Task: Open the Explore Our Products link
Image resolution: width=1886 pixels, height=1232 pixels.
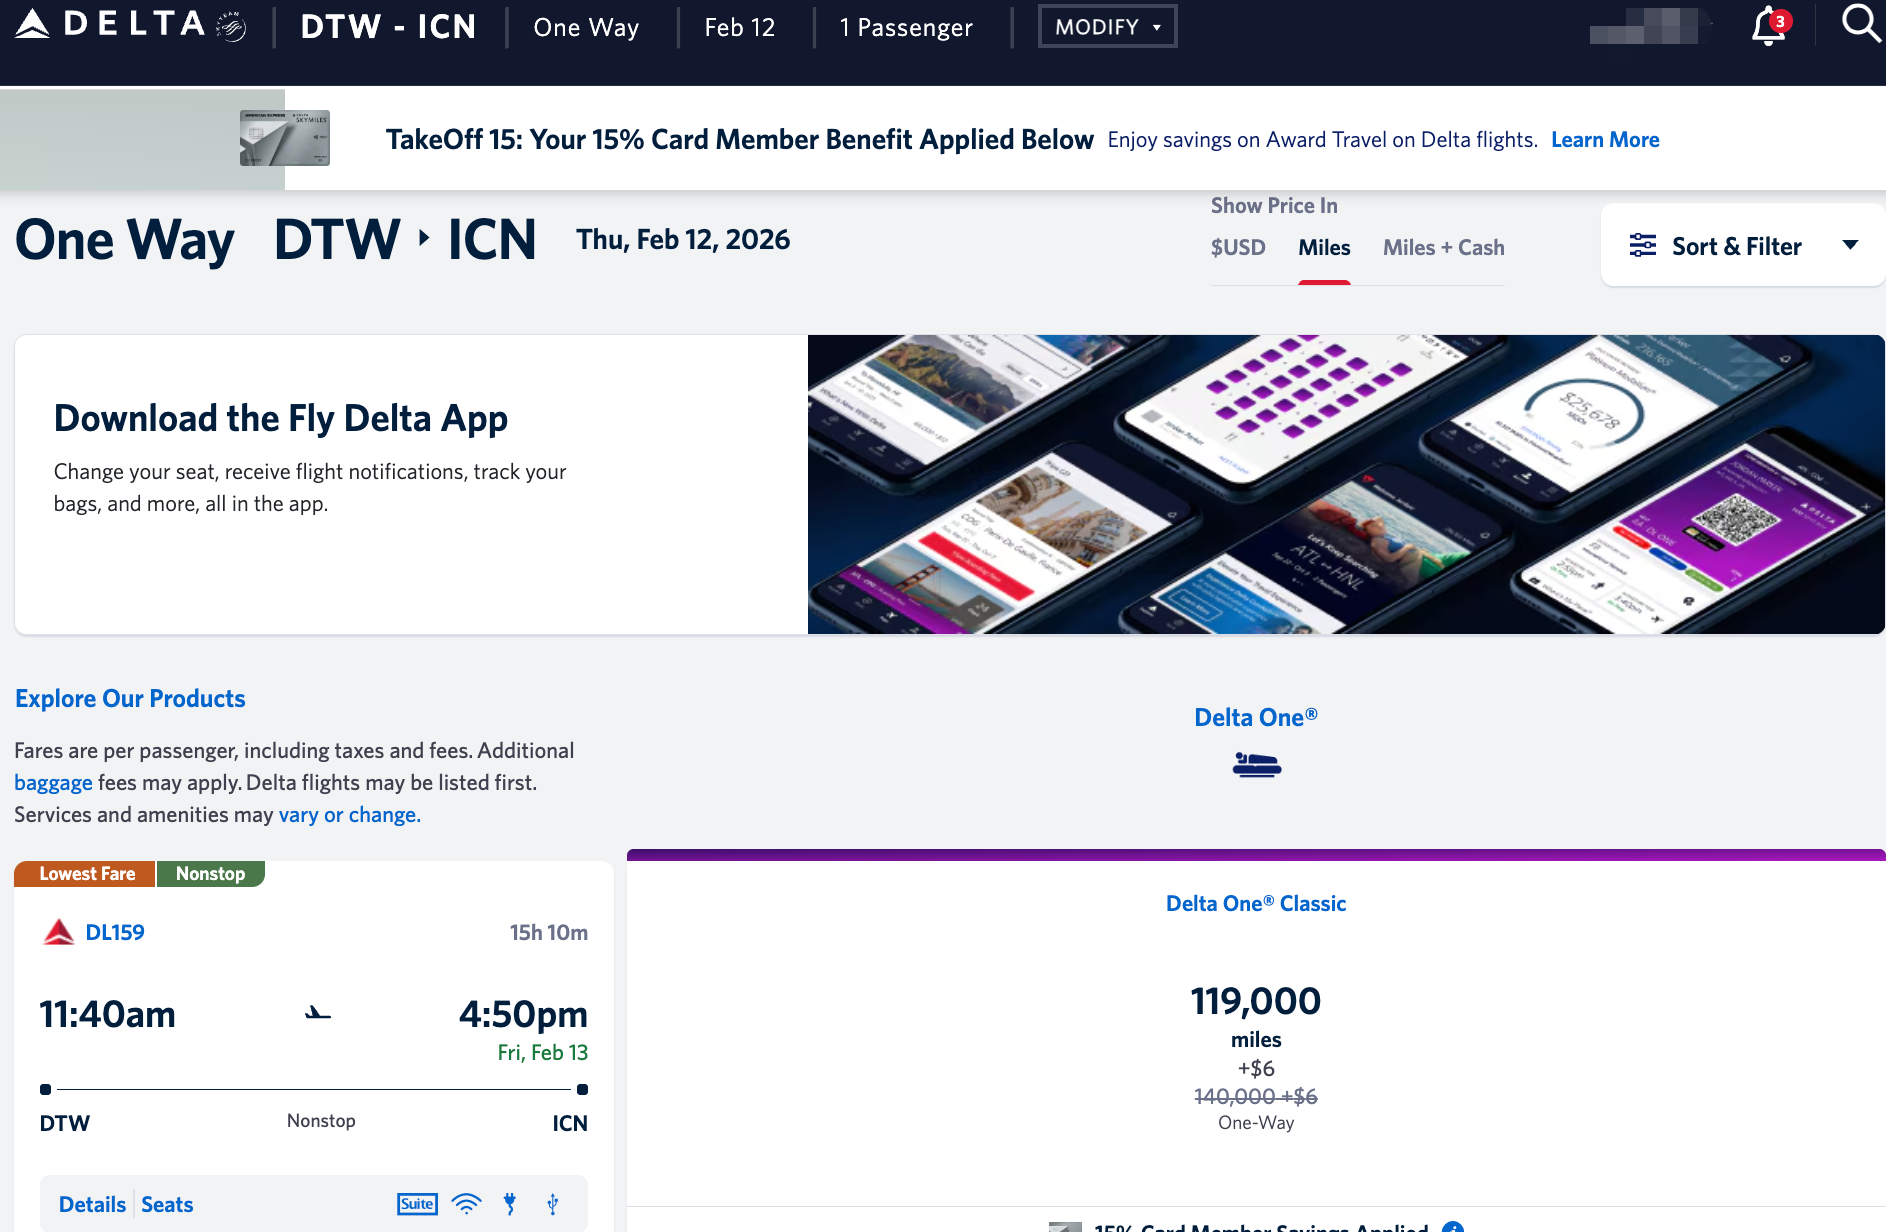Action: point(130,699)
